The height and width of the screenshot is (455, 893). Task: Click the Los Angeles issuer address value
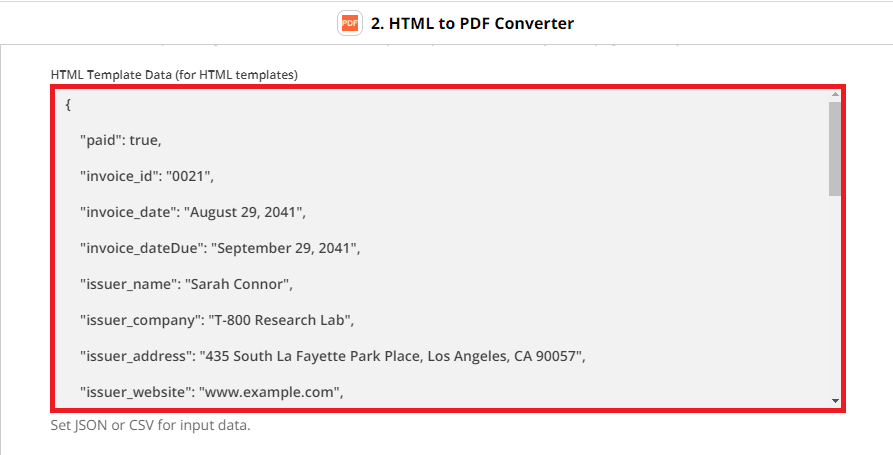coord(391,356)
